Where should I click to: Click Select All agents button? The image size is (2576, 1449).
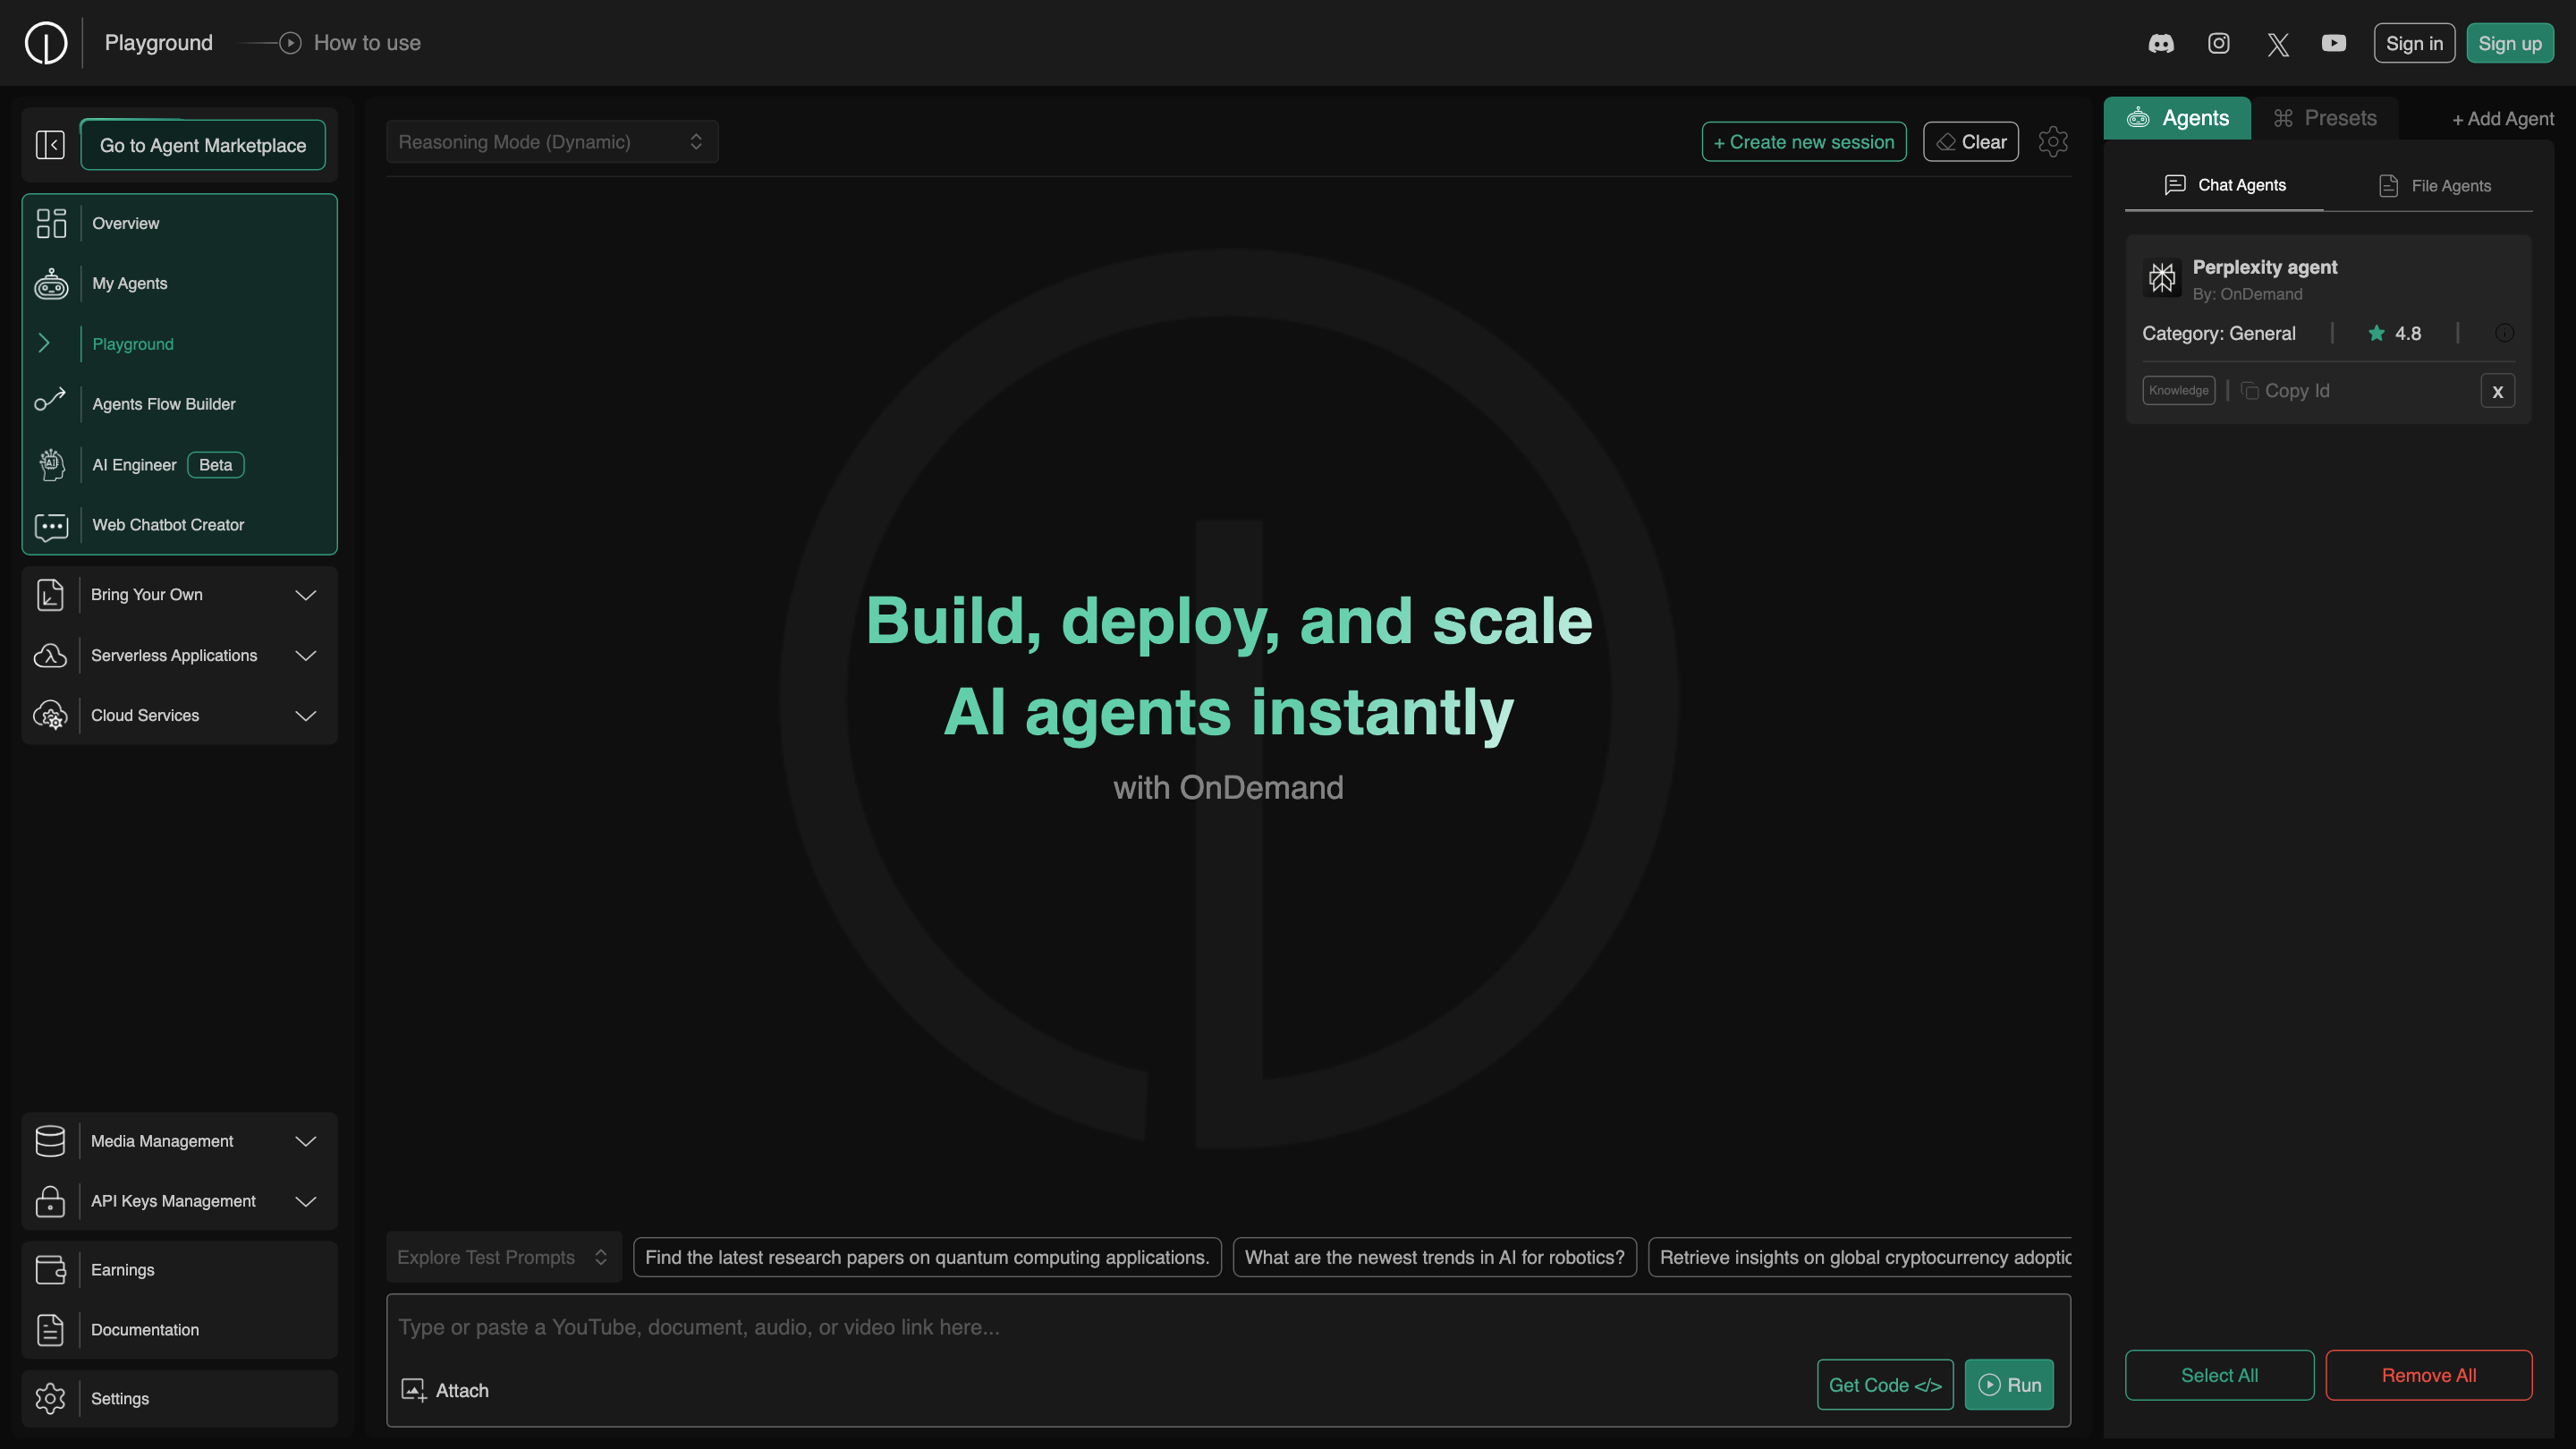tap(2219, 1375)
